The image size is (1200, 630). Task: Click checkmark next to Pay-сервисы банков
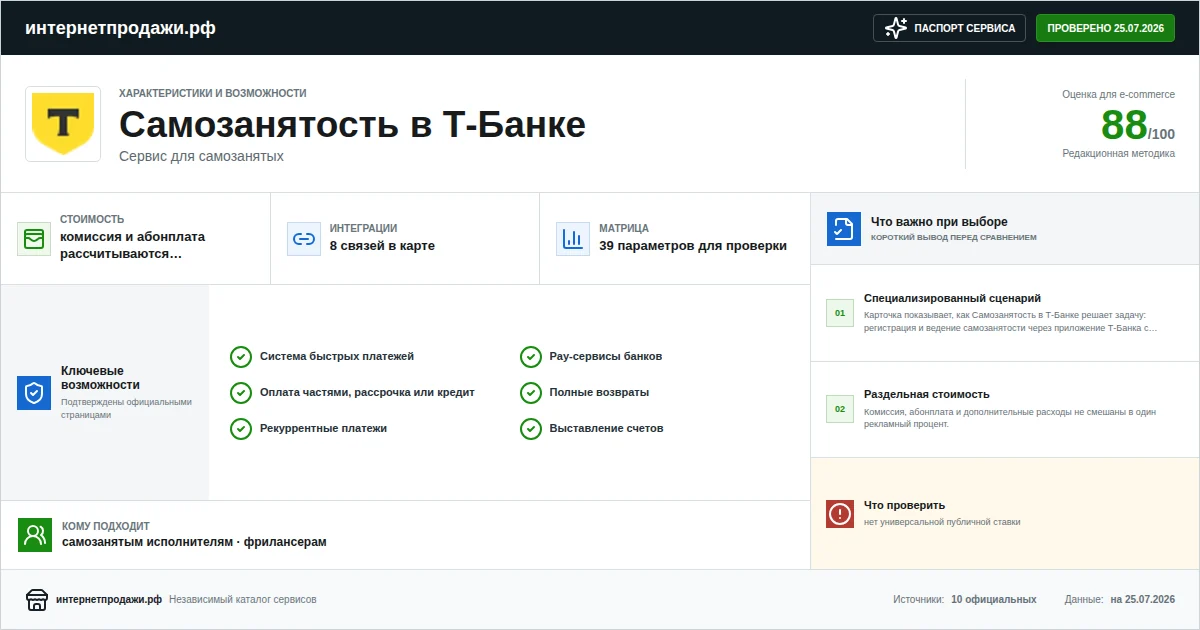[x=531, y=357]
